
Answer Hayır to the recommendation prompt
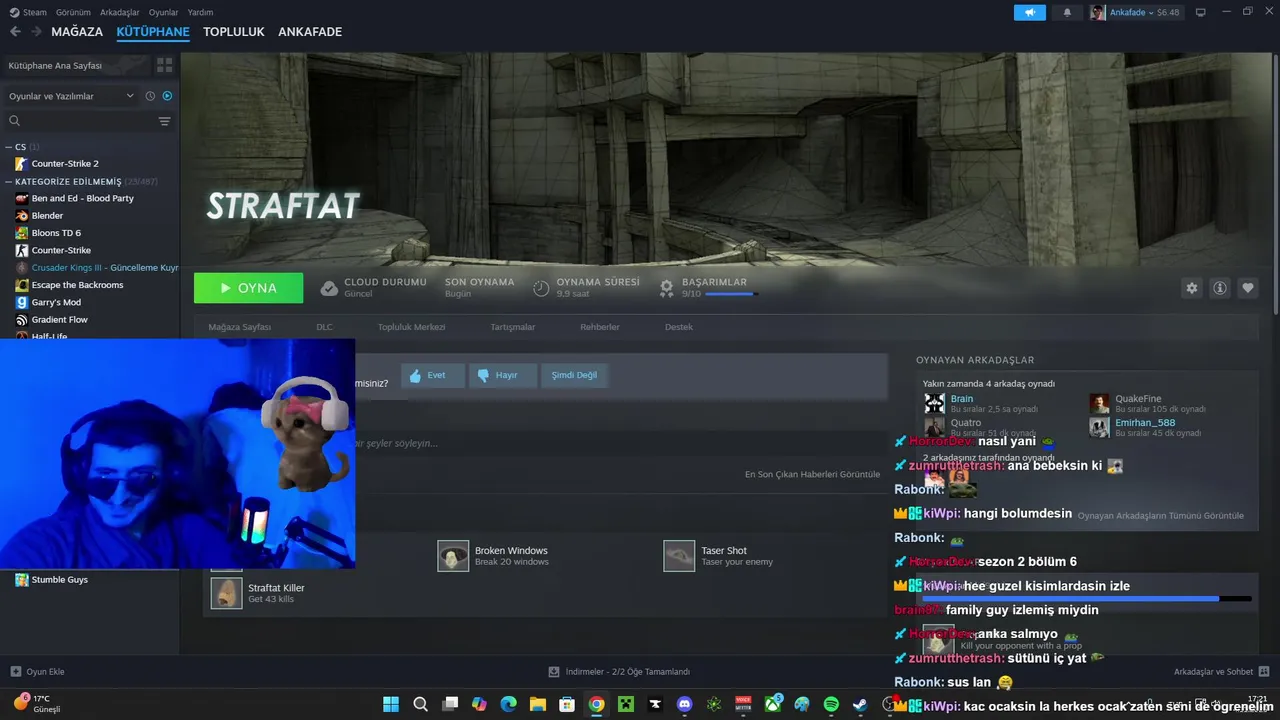[x=502, y=375]
